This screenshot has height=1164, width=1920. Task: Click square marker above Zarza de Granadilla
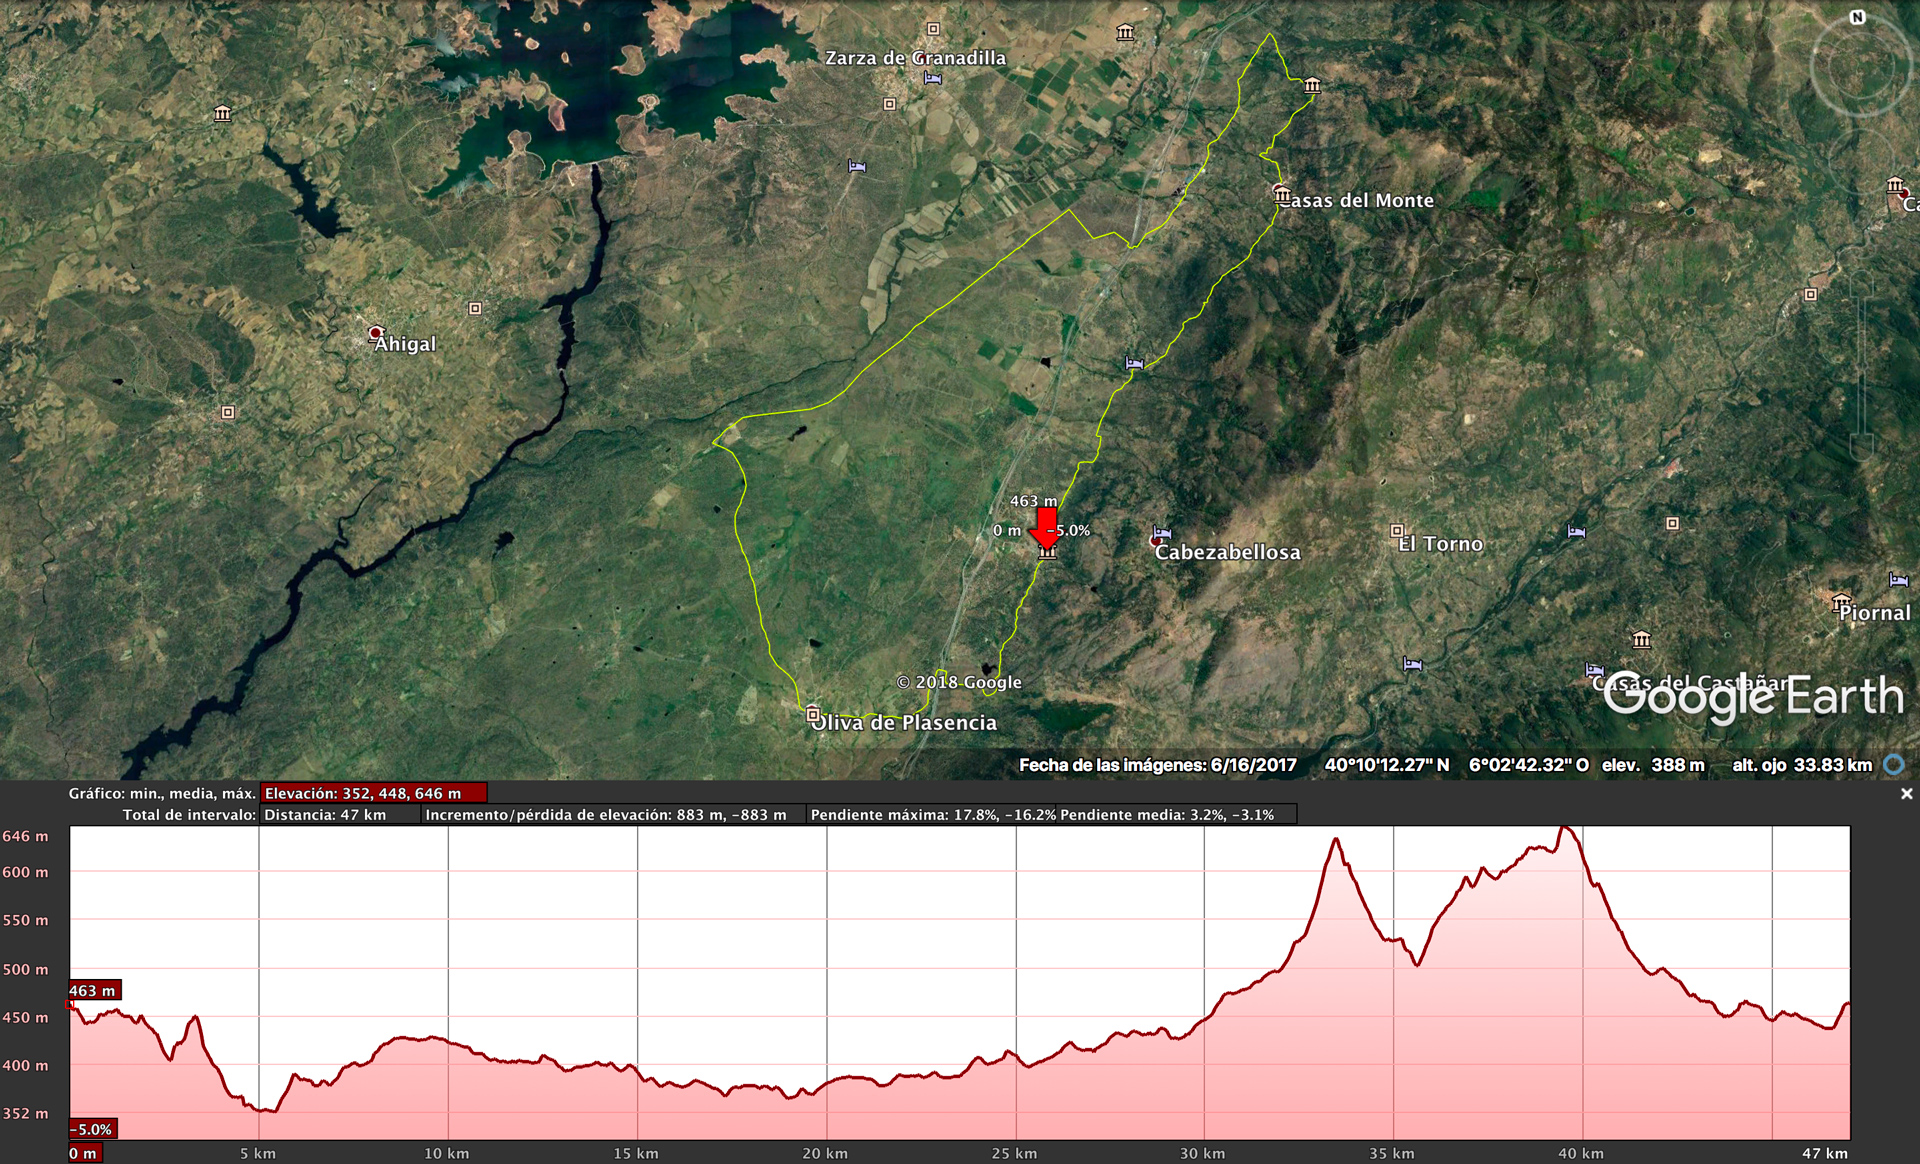point(933,29)
